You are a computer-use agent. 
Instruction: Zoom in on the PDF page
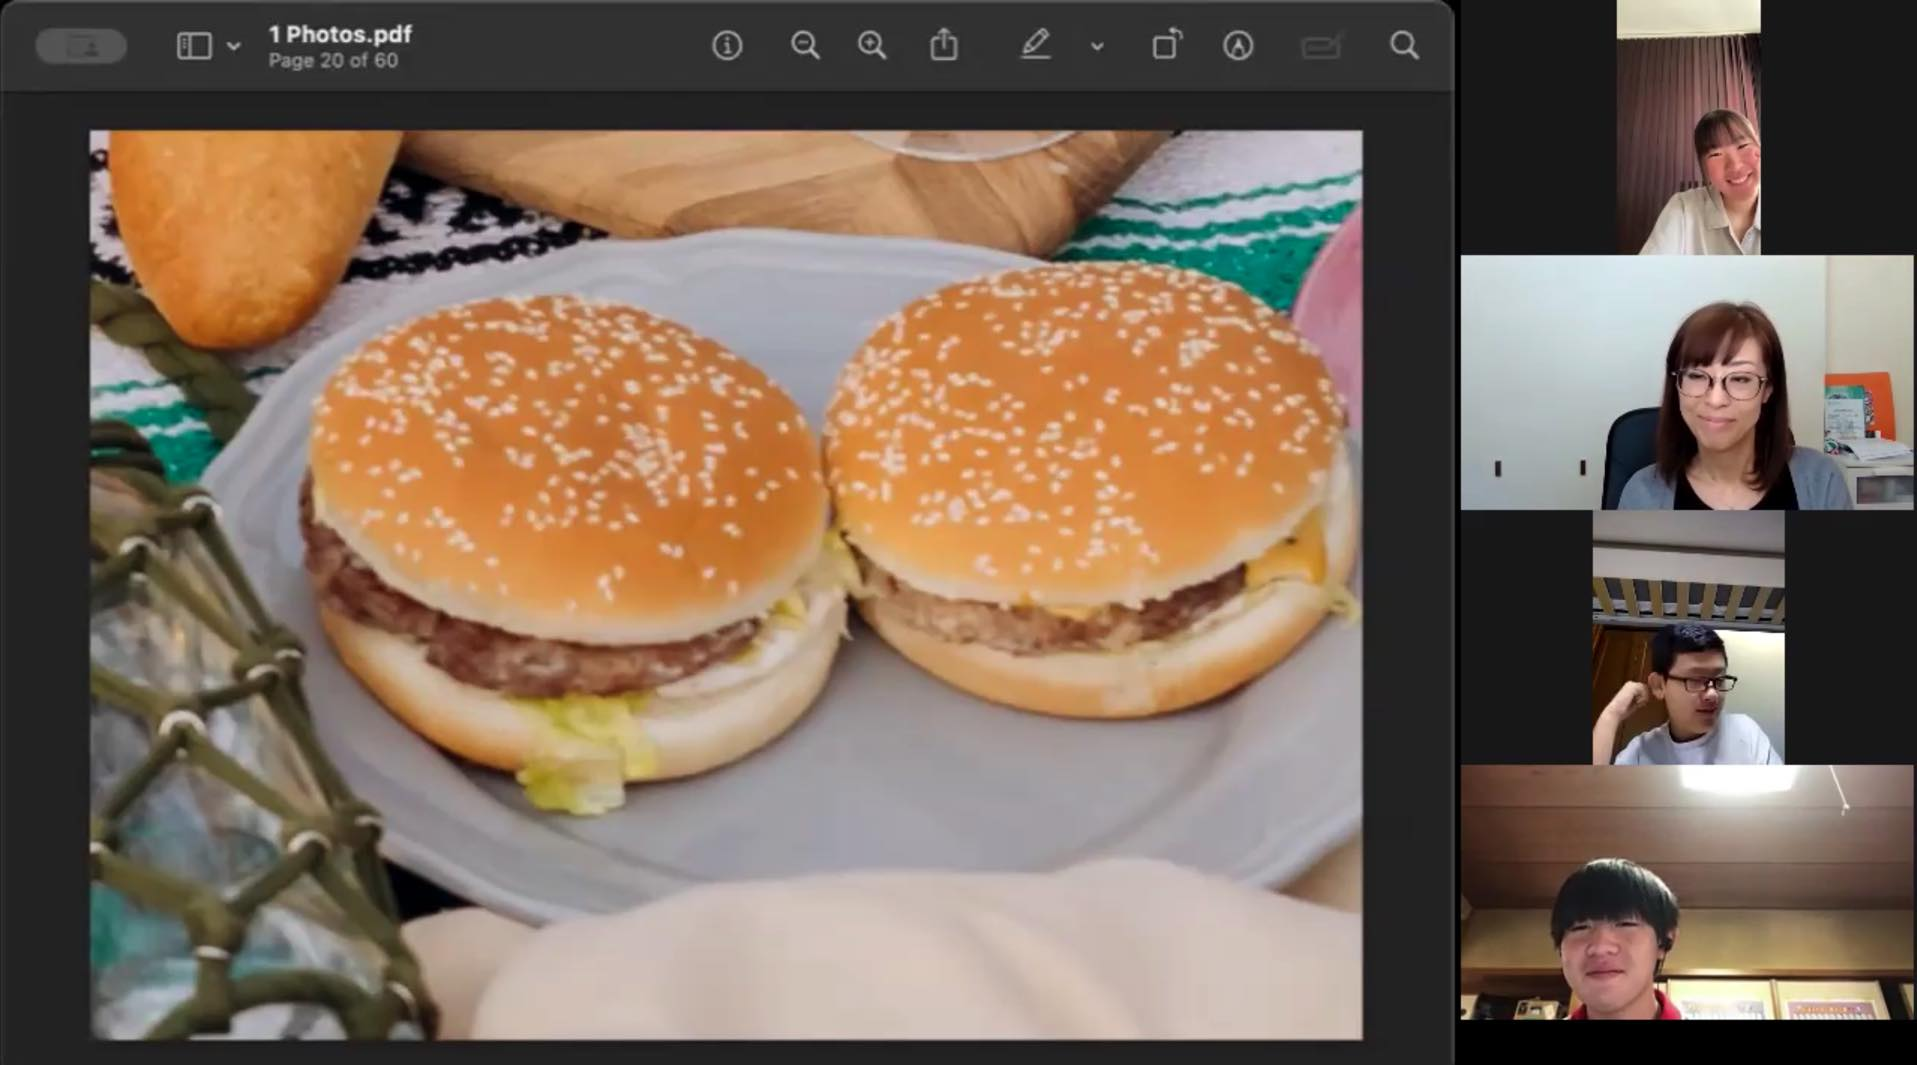click(x=872, y=46)
